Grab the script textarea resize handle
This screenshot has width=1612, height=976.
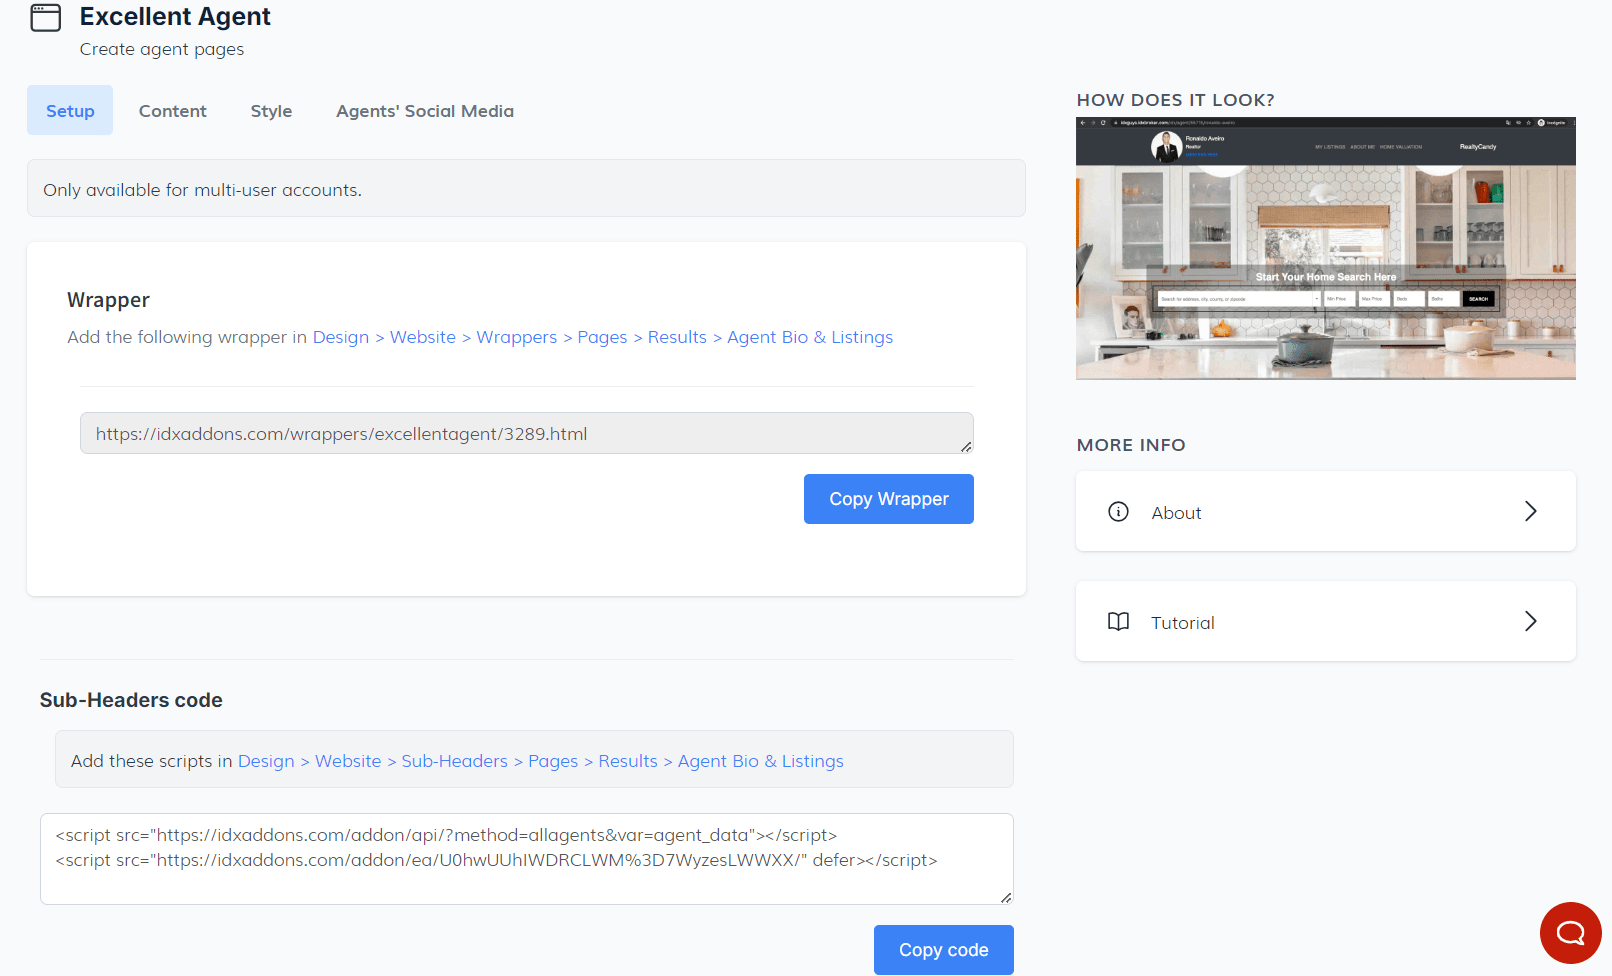coord(1006,898)
